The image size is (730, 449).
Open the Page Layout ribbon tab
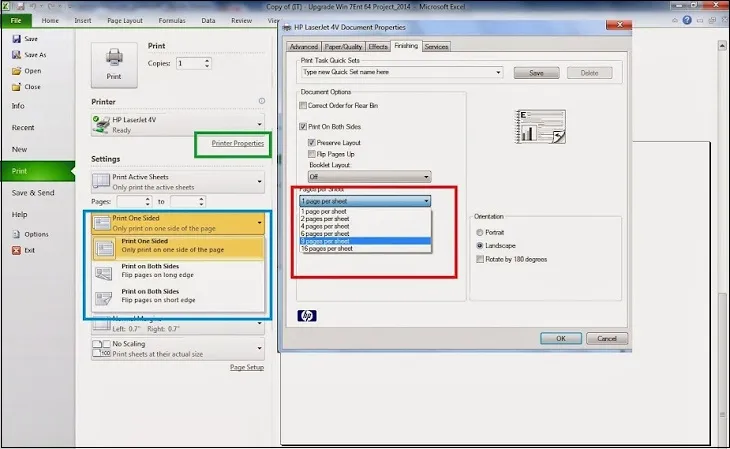coord(125,19)
